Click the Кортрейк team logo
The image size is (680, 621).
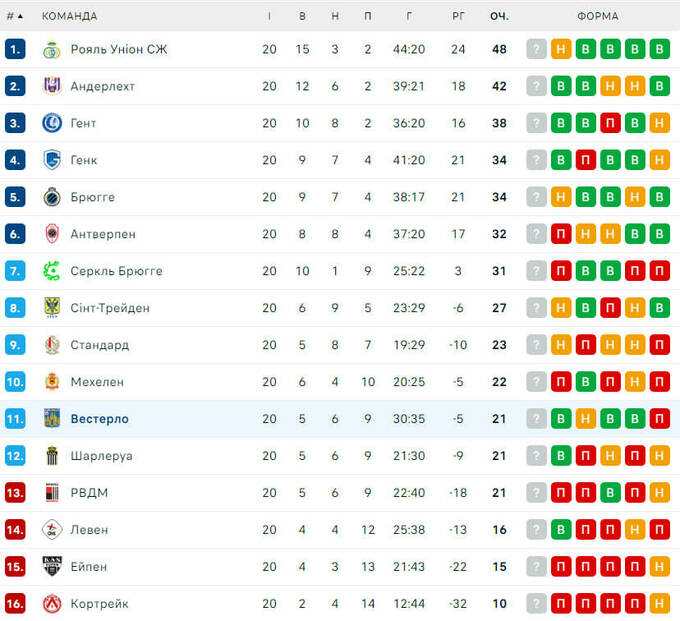pyautogui.click(x=52, y=604)
